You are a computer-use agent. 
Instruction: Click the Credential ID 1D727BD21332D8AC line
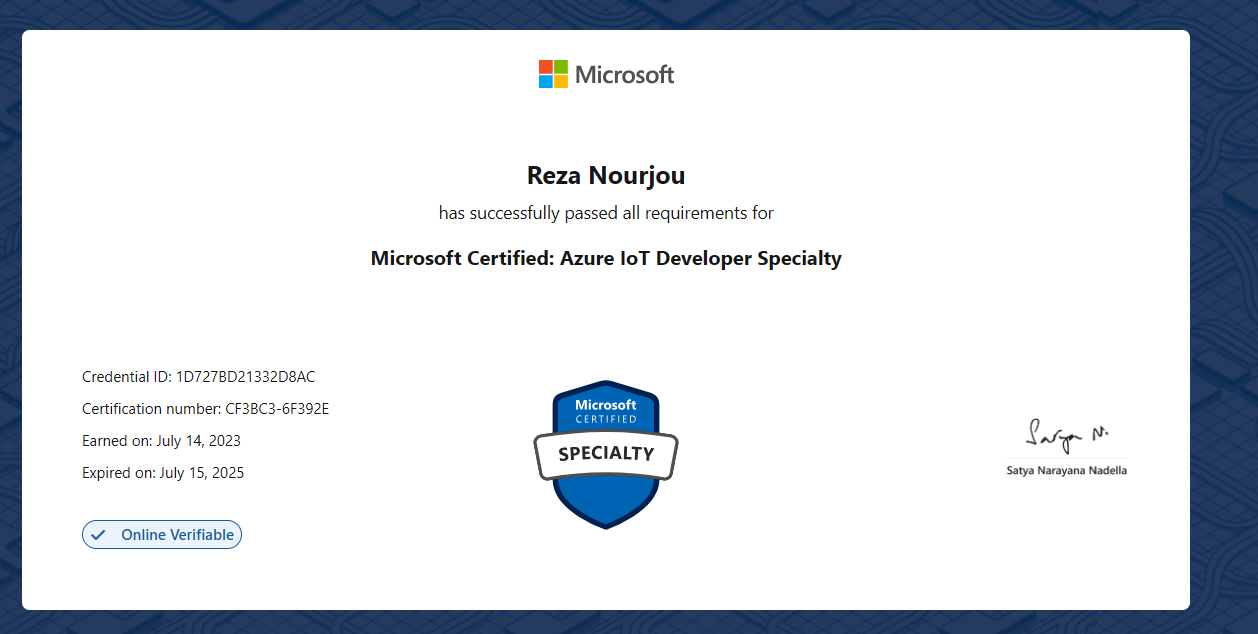(199, 377)
